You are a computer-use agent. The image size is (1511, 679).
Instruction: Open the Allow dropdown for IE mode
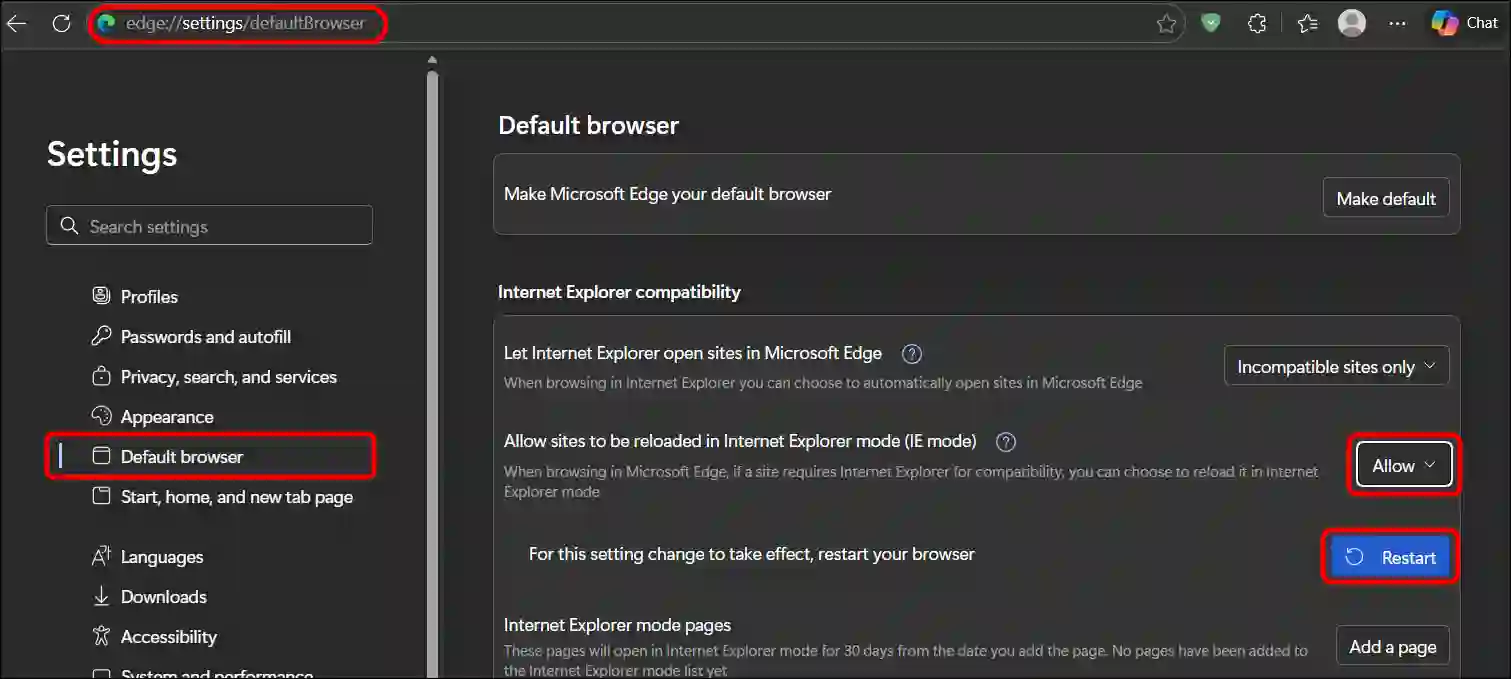point(1402,464)
